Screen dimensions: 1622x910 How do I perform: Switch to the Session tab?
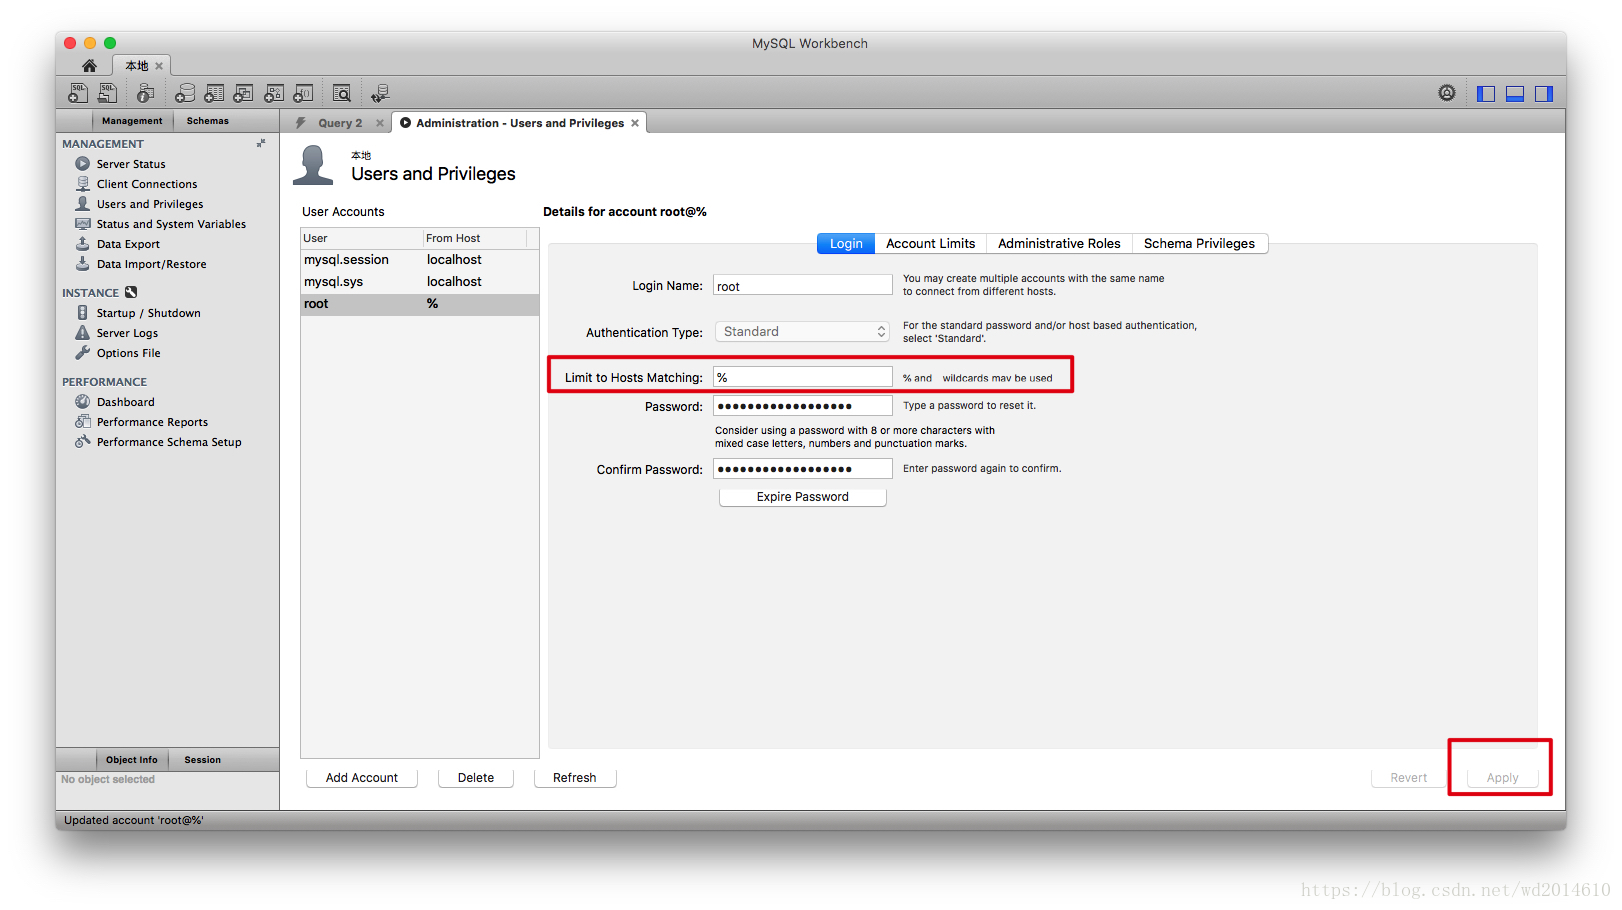[x=203, y=760]
